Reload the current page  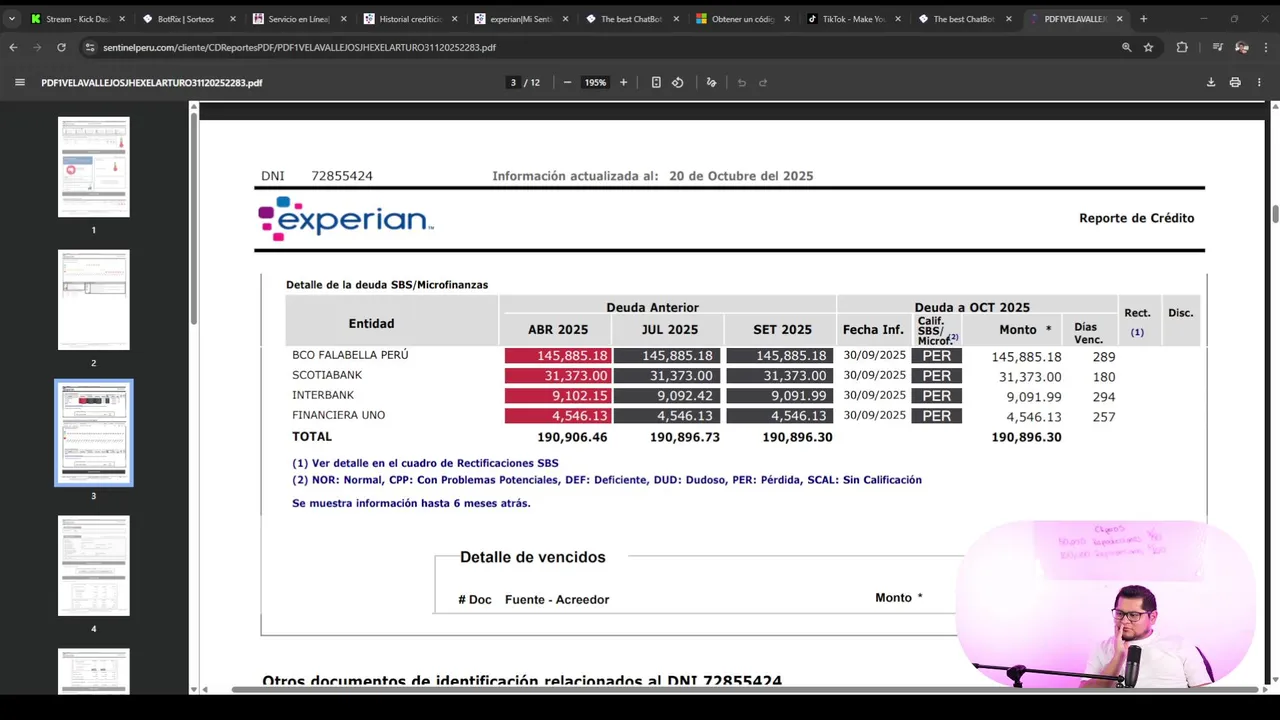(61, 47)
